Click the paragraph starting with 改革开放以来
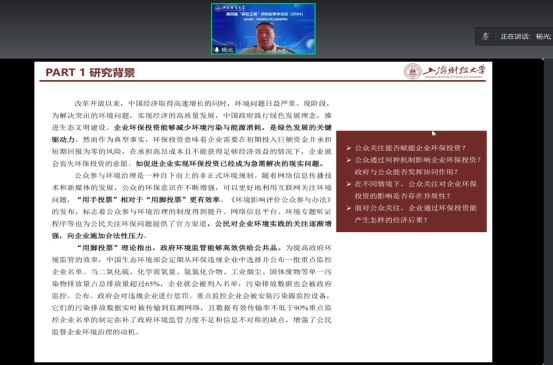This screenshot has height=365, width=553. (192, 134)
